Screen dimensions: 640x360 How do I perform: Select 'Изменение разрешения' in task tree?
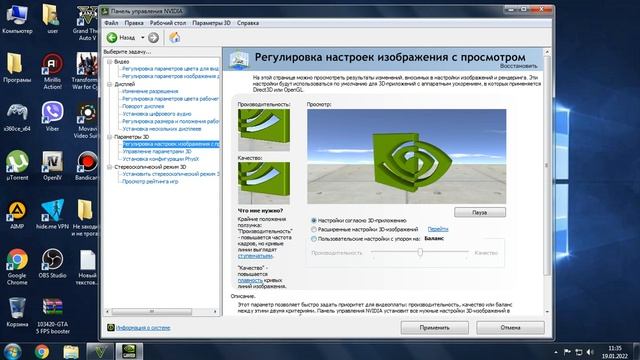tap(150, 91)
